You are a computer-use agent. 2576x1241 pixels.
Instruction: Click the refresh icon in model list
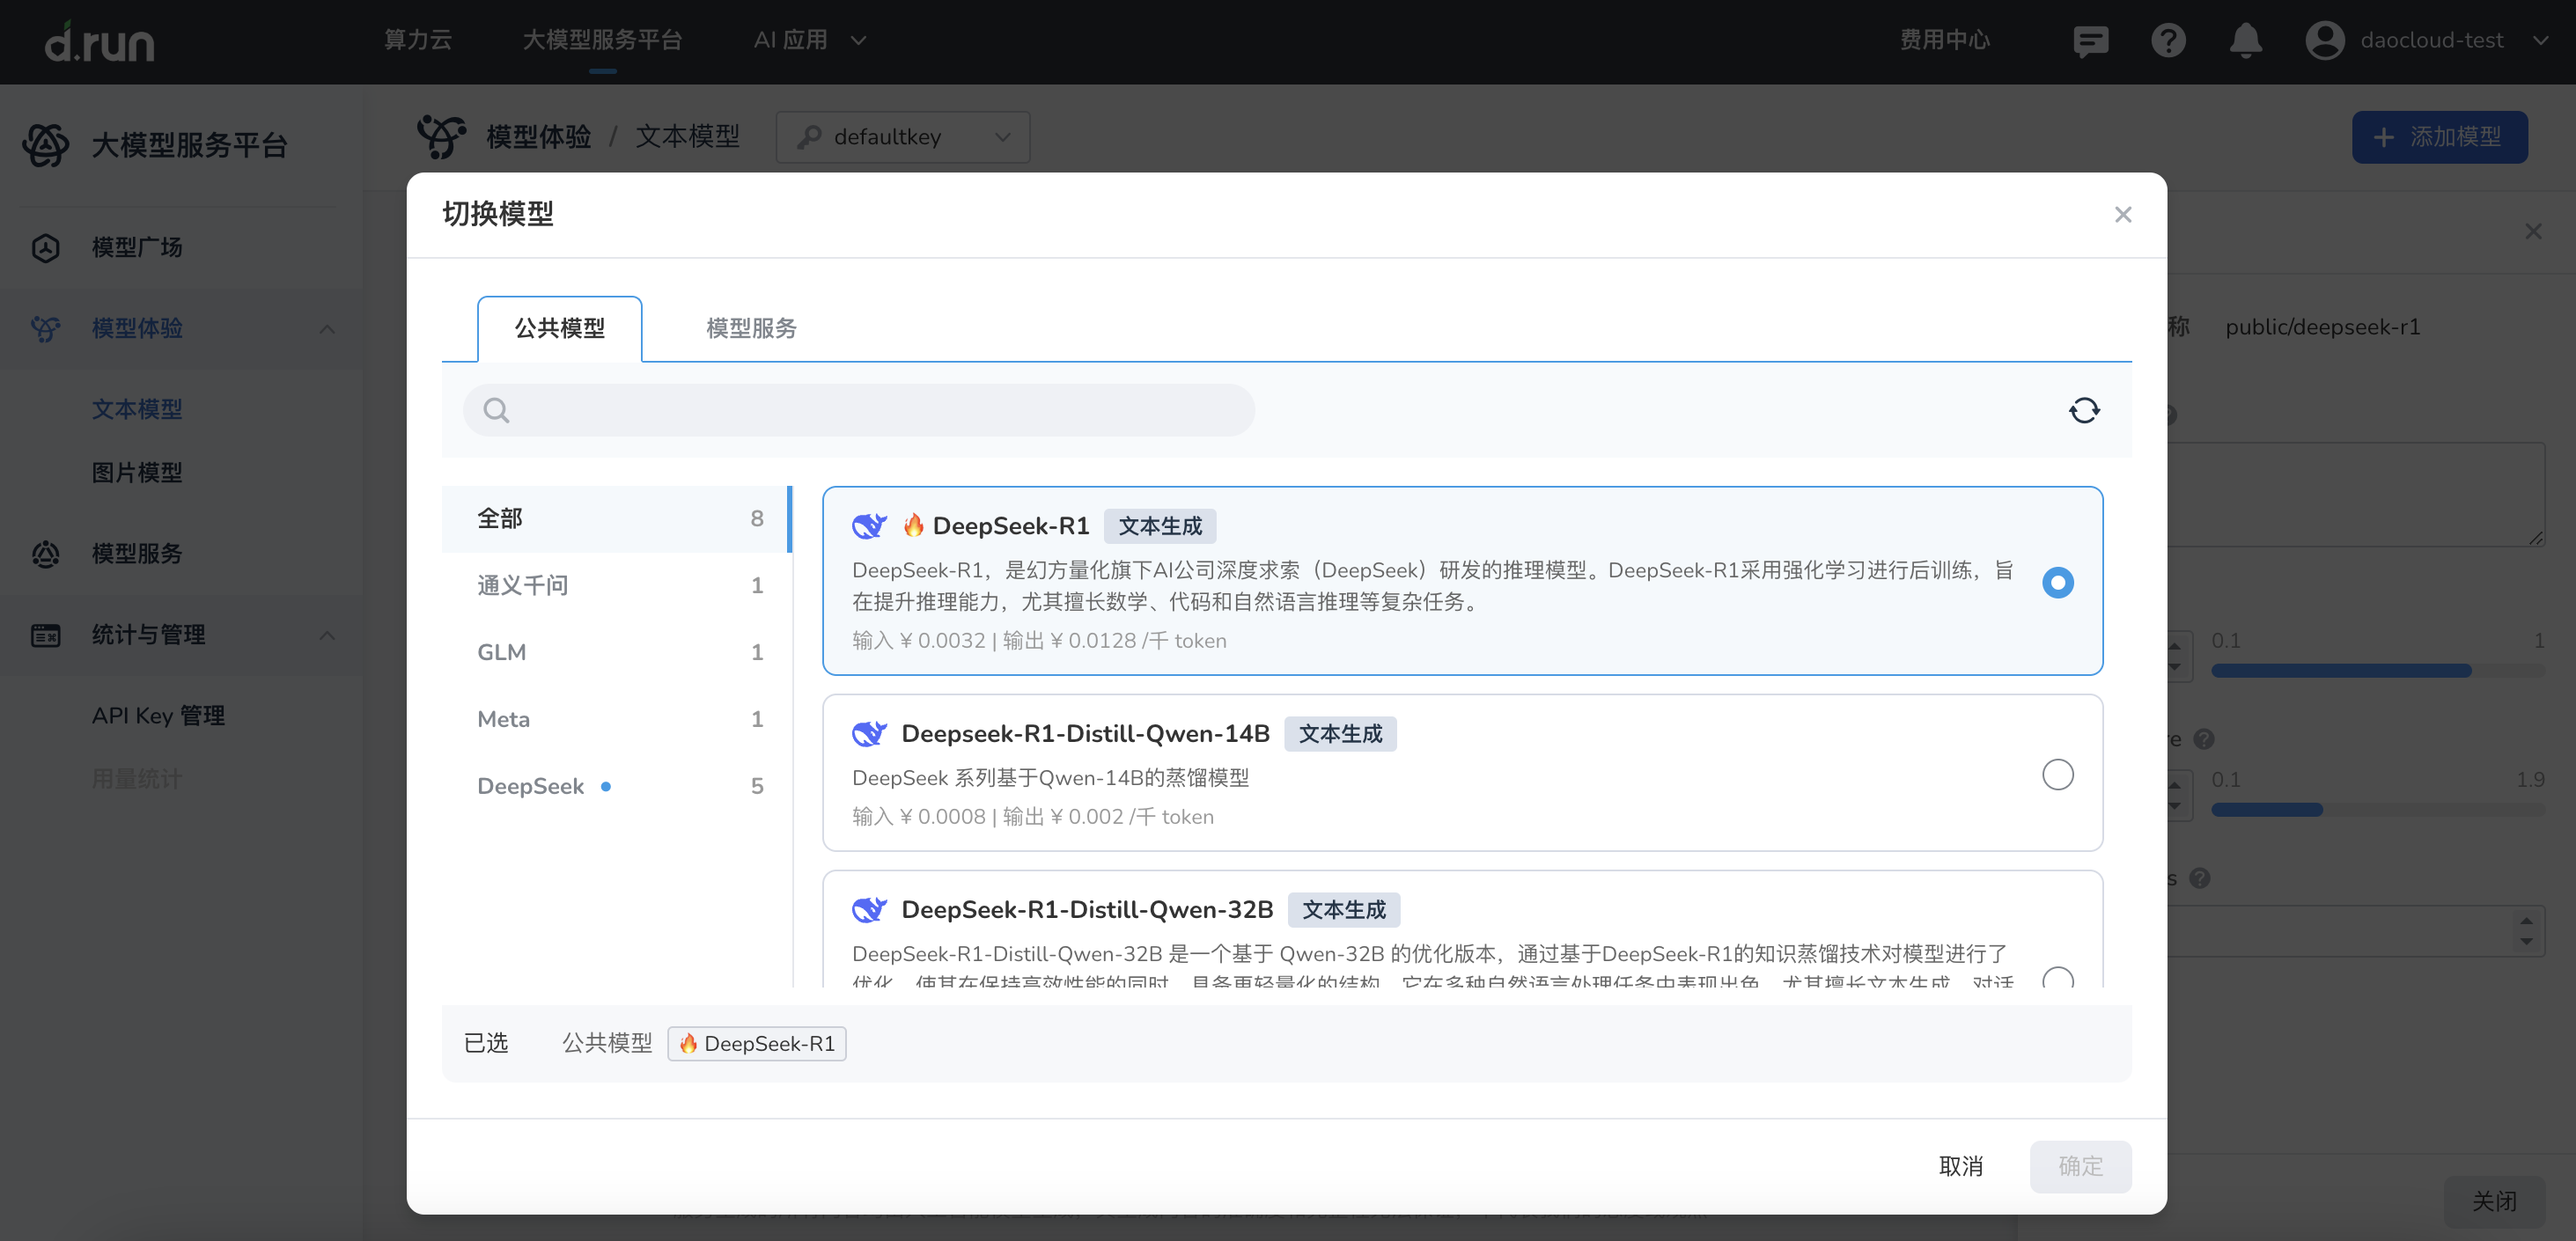point(2084,410)
